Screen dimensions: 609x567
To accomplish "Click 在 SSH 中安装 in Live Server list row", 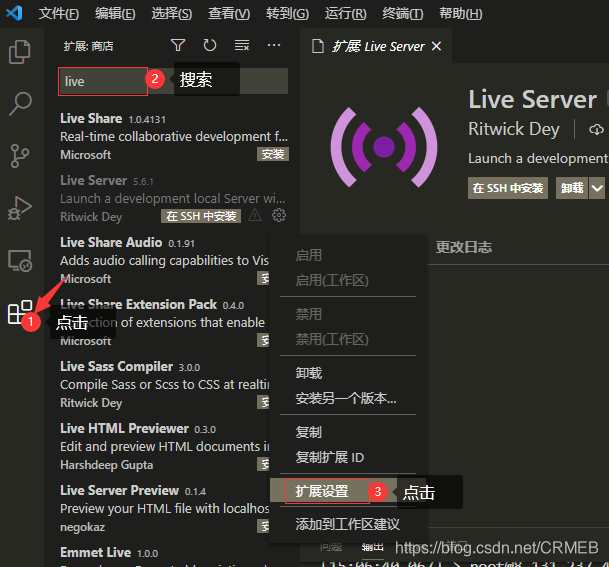I will tap(201, 216).
